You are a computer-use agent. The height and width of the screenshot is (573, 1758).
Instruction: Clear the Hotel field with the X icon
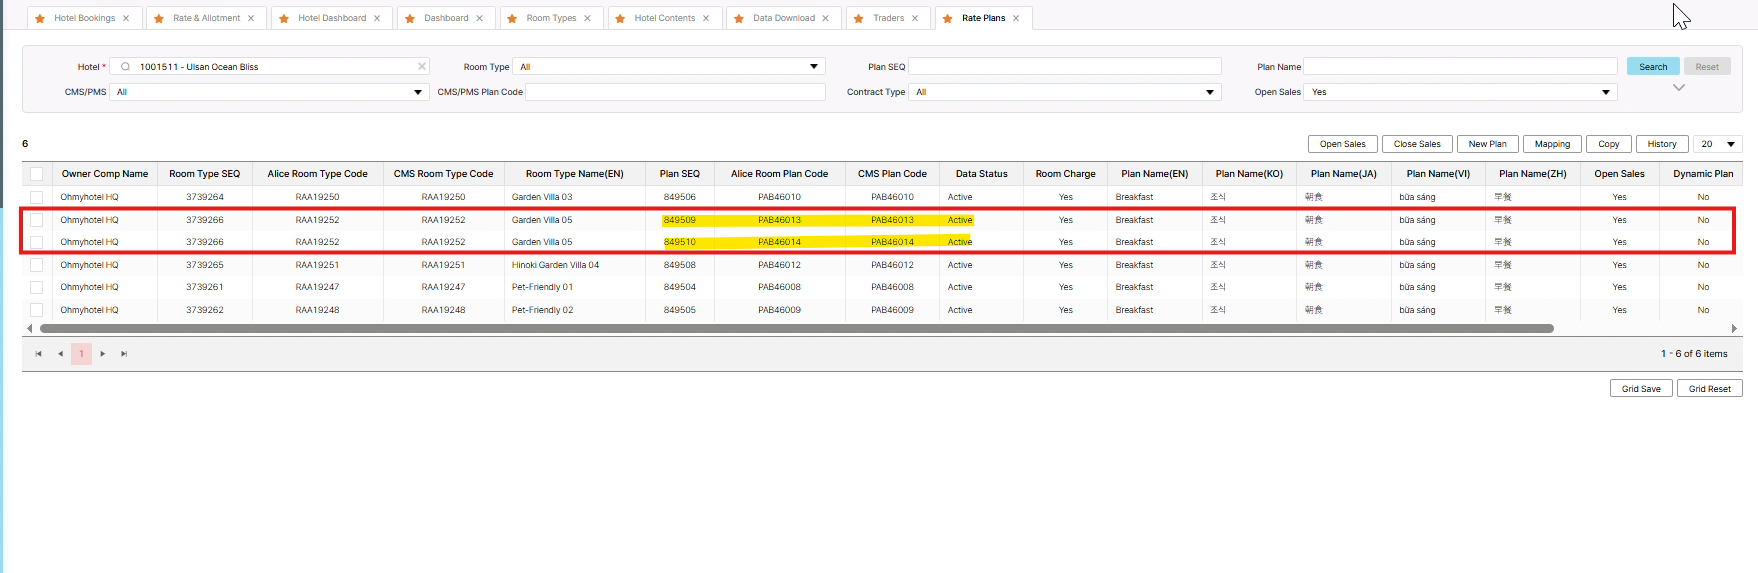422,67
